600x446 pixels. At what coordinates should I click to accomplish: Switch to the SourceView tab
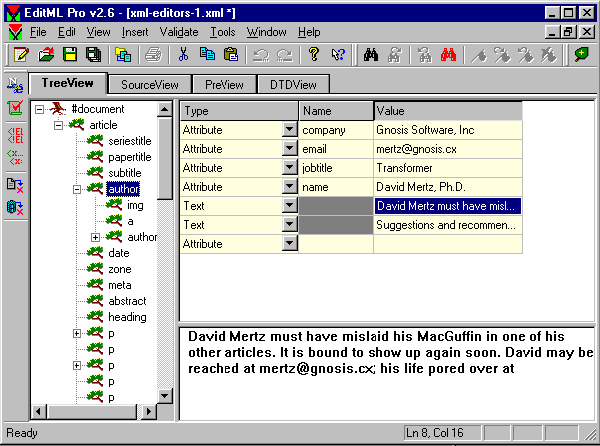pos(150,85)
